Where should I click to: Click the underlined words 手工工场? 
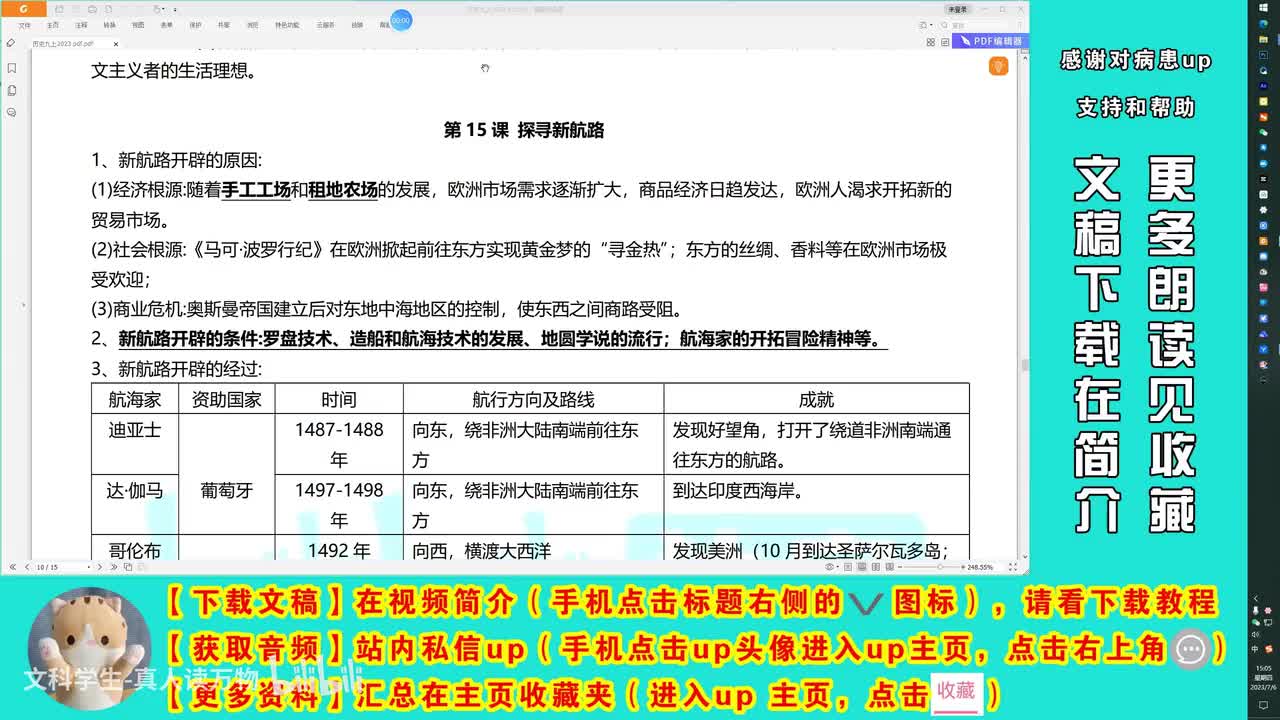pyautogui.click(x=256, y=190)
